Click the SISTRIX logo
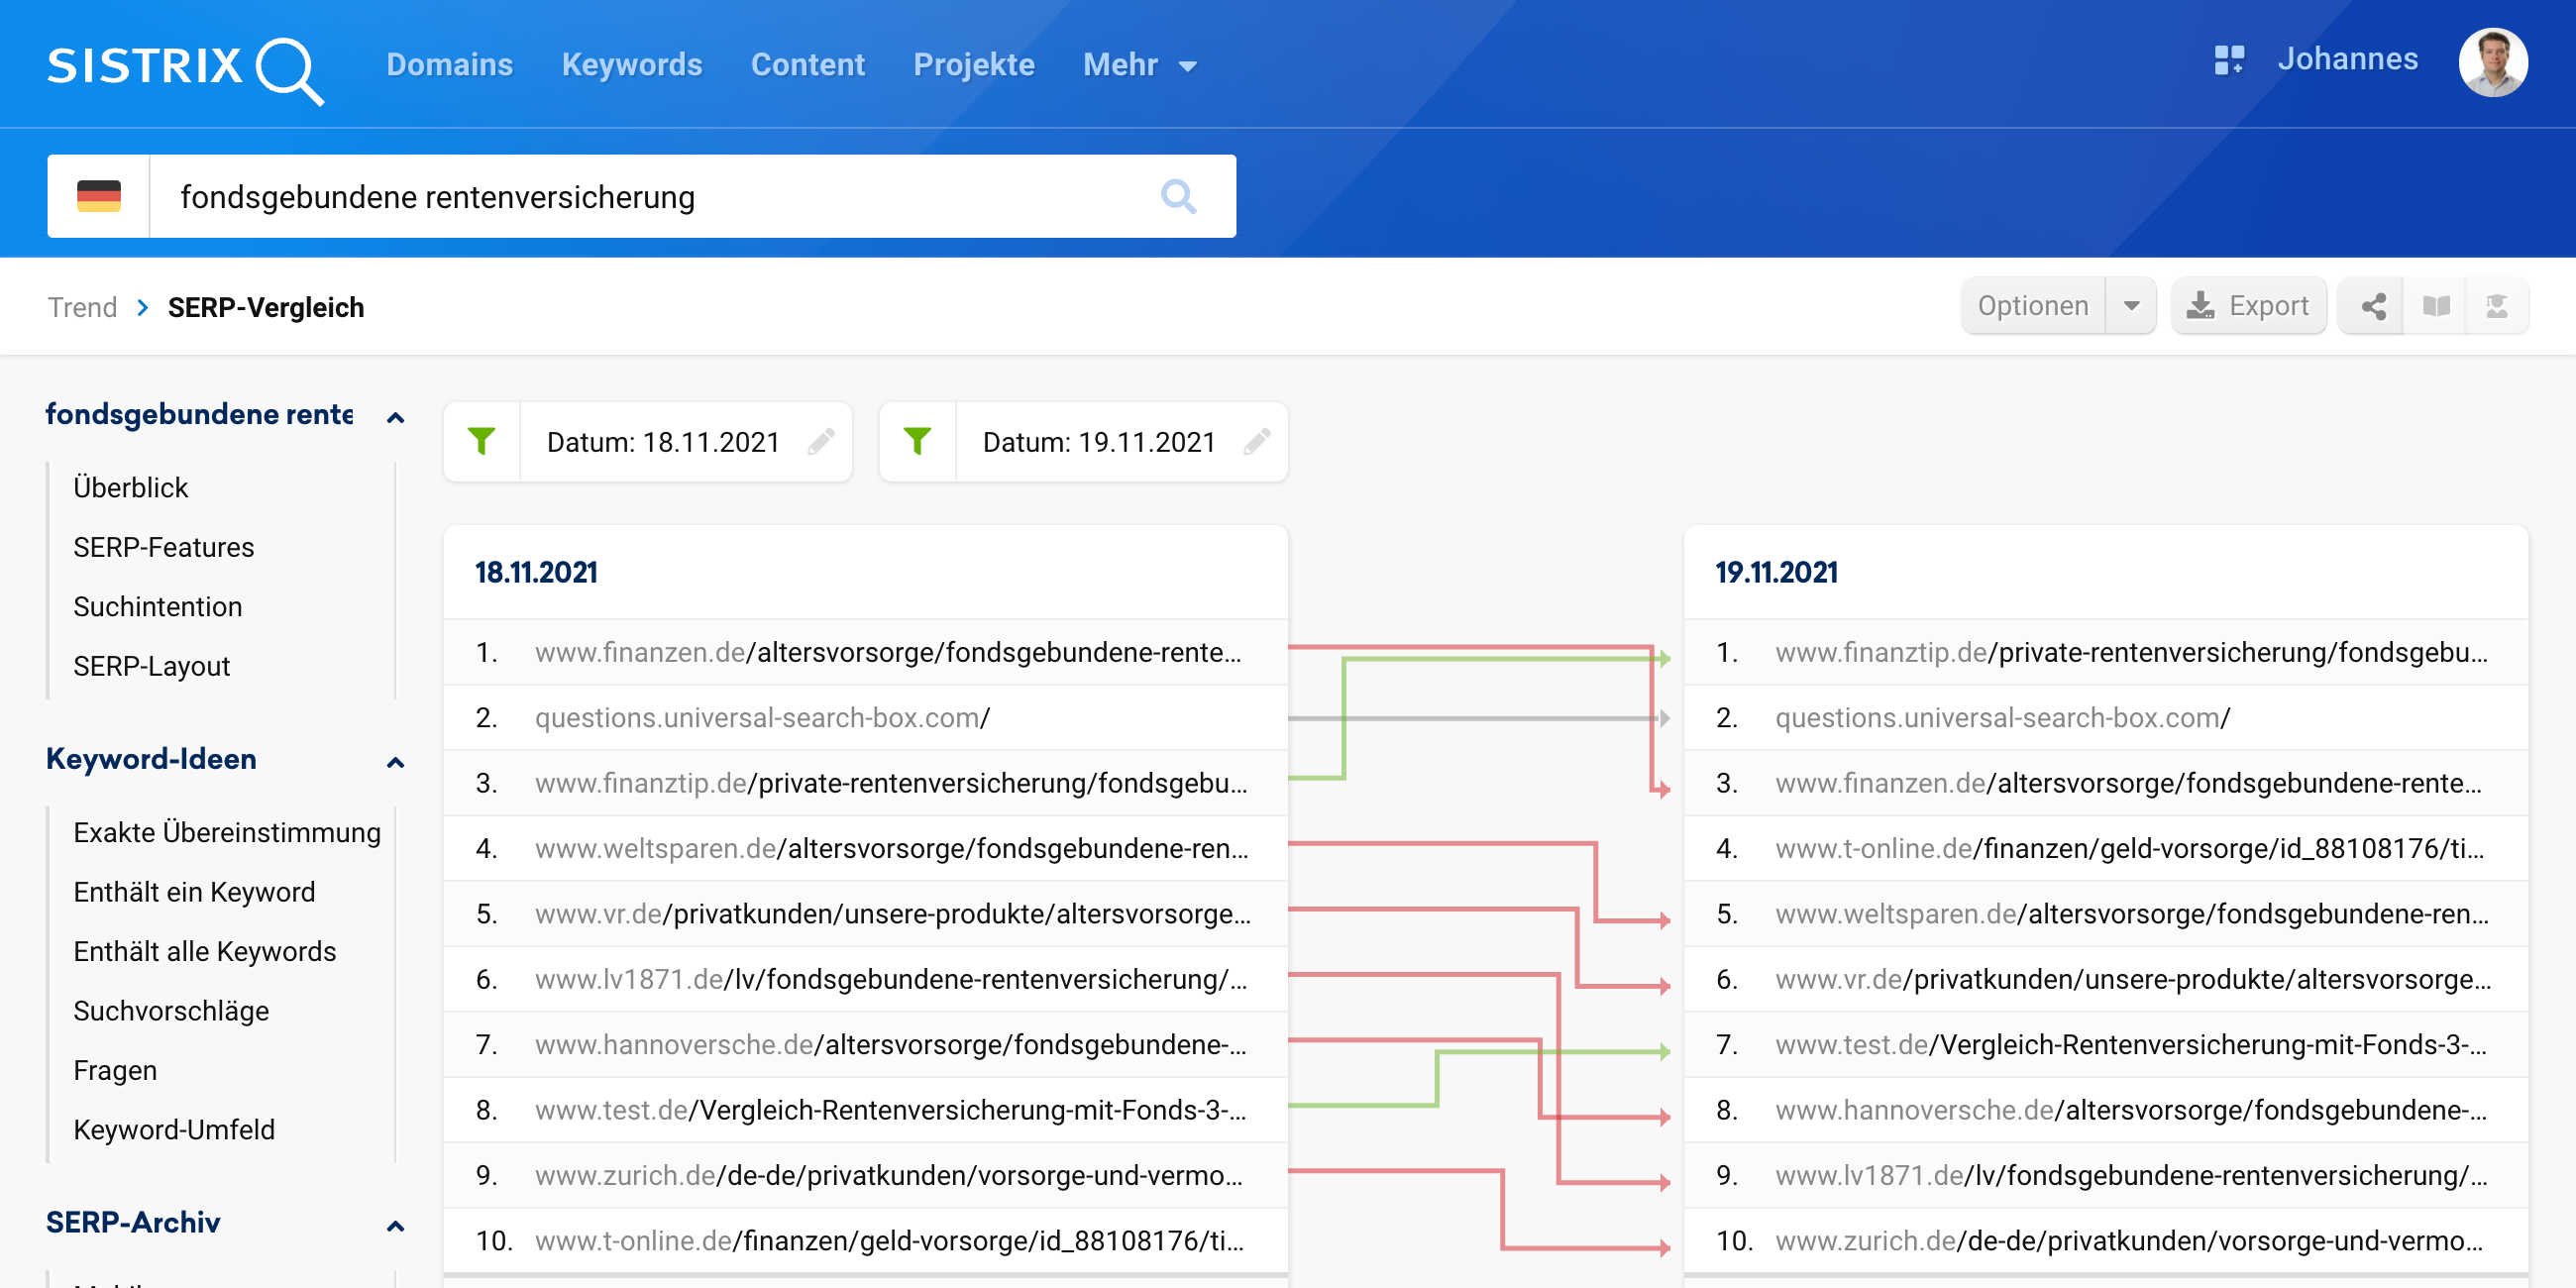Image resolution: width=2576 pixels, height=1288 pixels. point(185,67)
